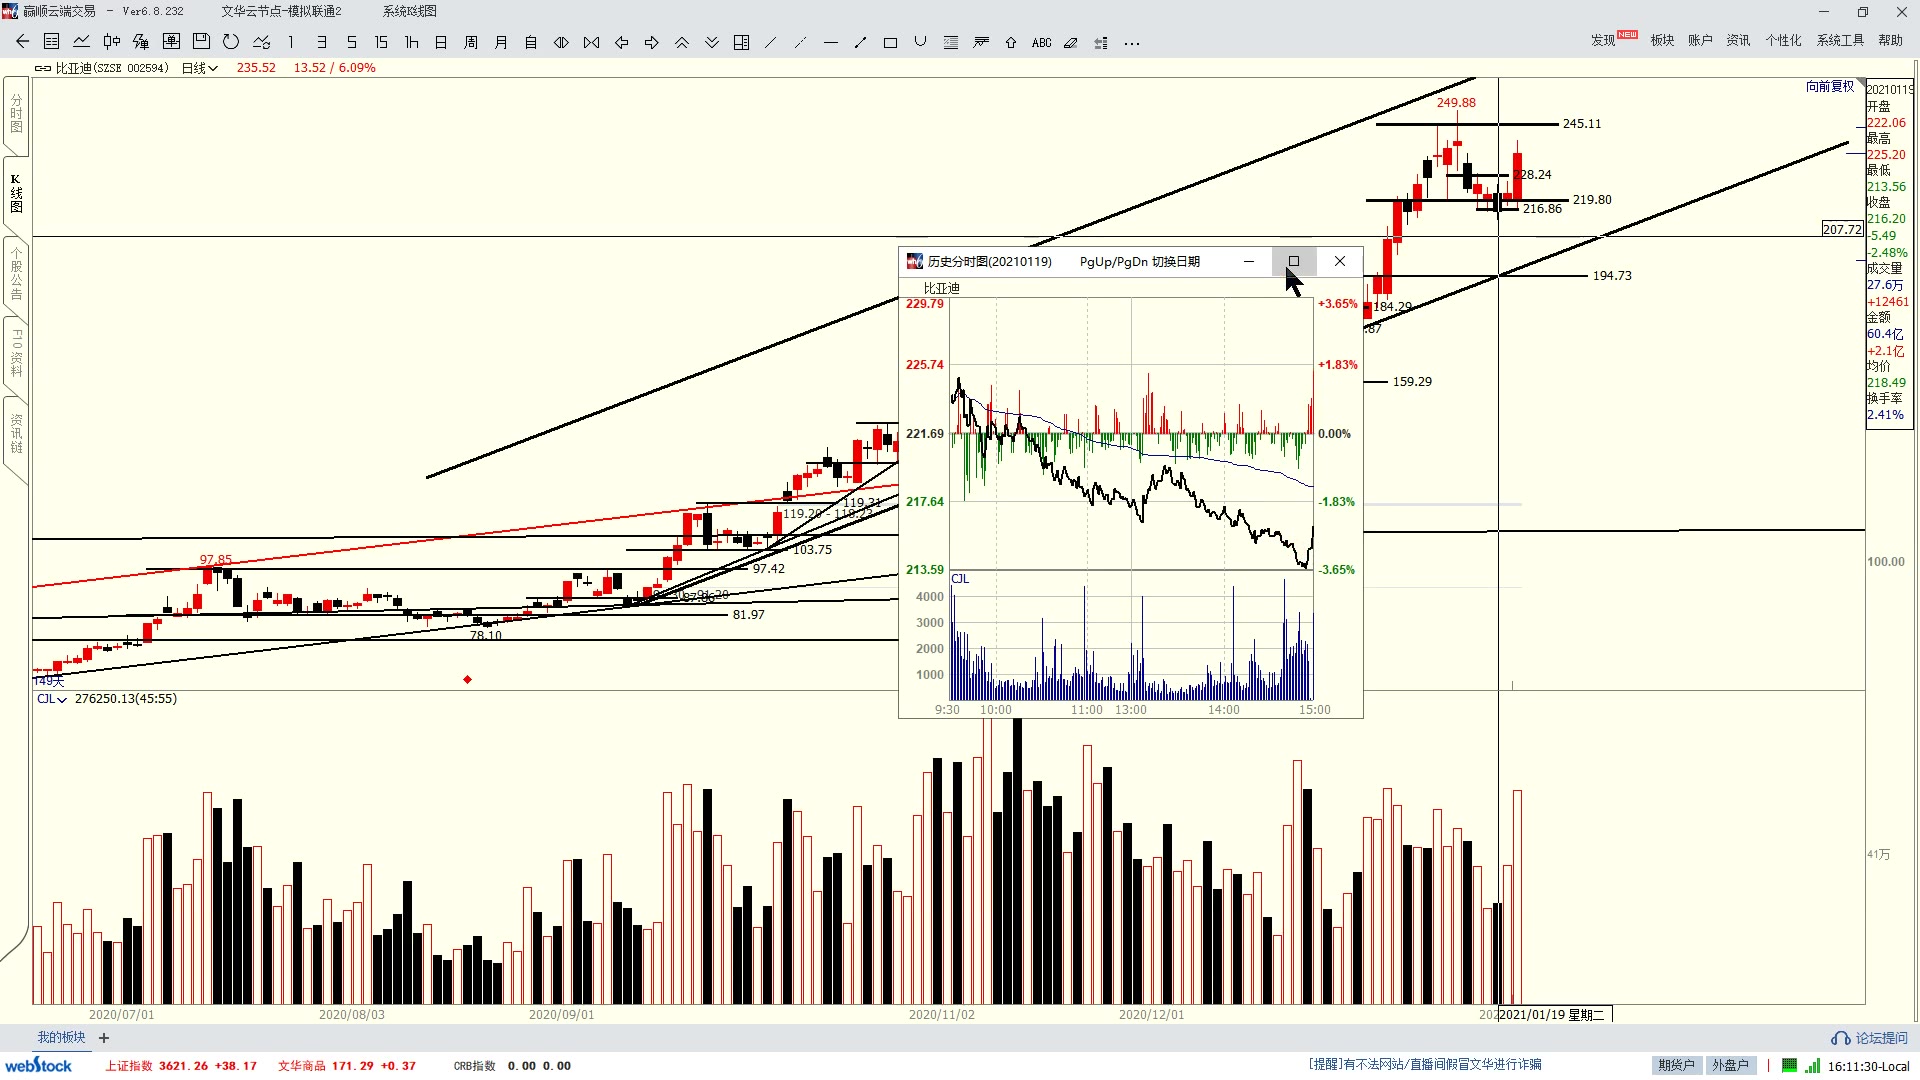Minimize the 历史分时图 popup window

coord(1249,261)
